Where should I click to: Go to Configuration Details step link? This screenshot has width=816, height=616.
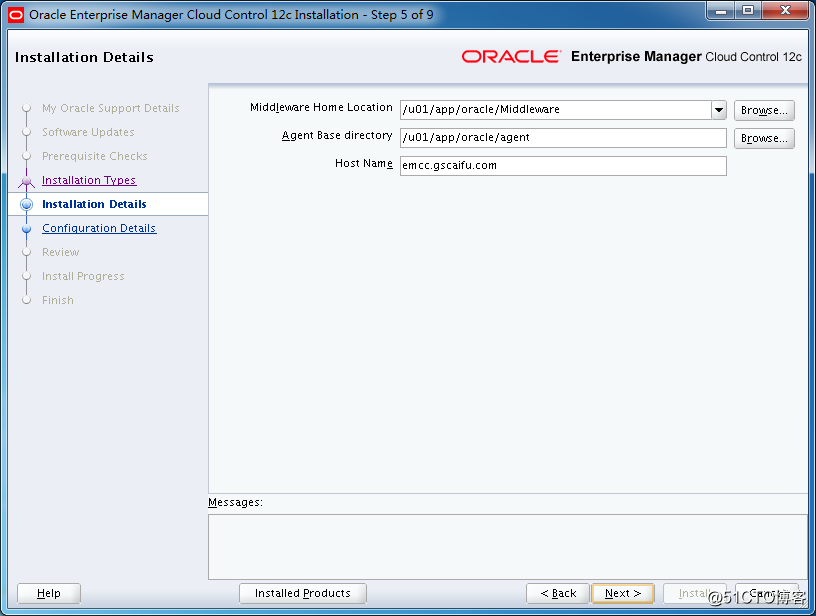click(x=99, y=229)
